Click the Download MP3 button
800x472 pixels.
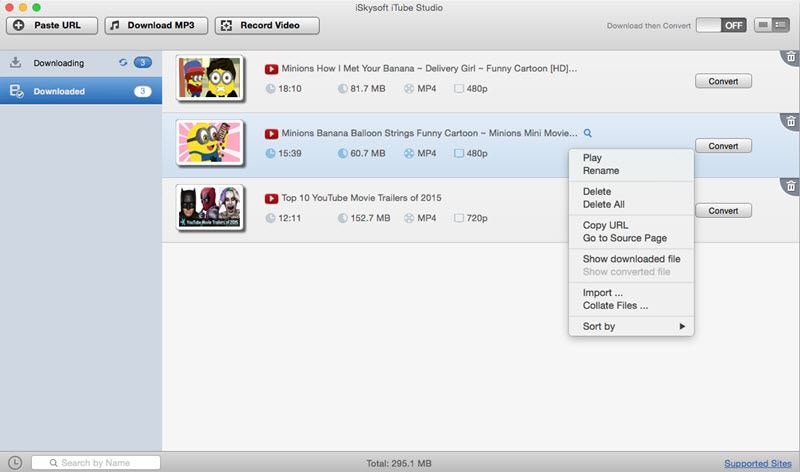(156, 26)
